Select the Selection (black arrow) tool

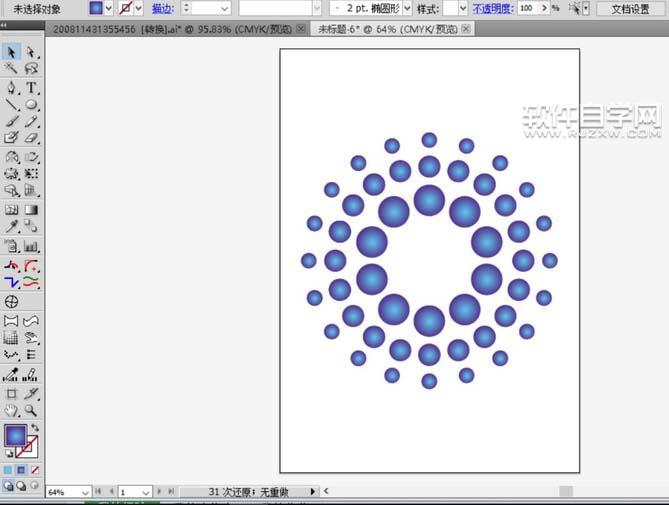[x=11, y=52]
